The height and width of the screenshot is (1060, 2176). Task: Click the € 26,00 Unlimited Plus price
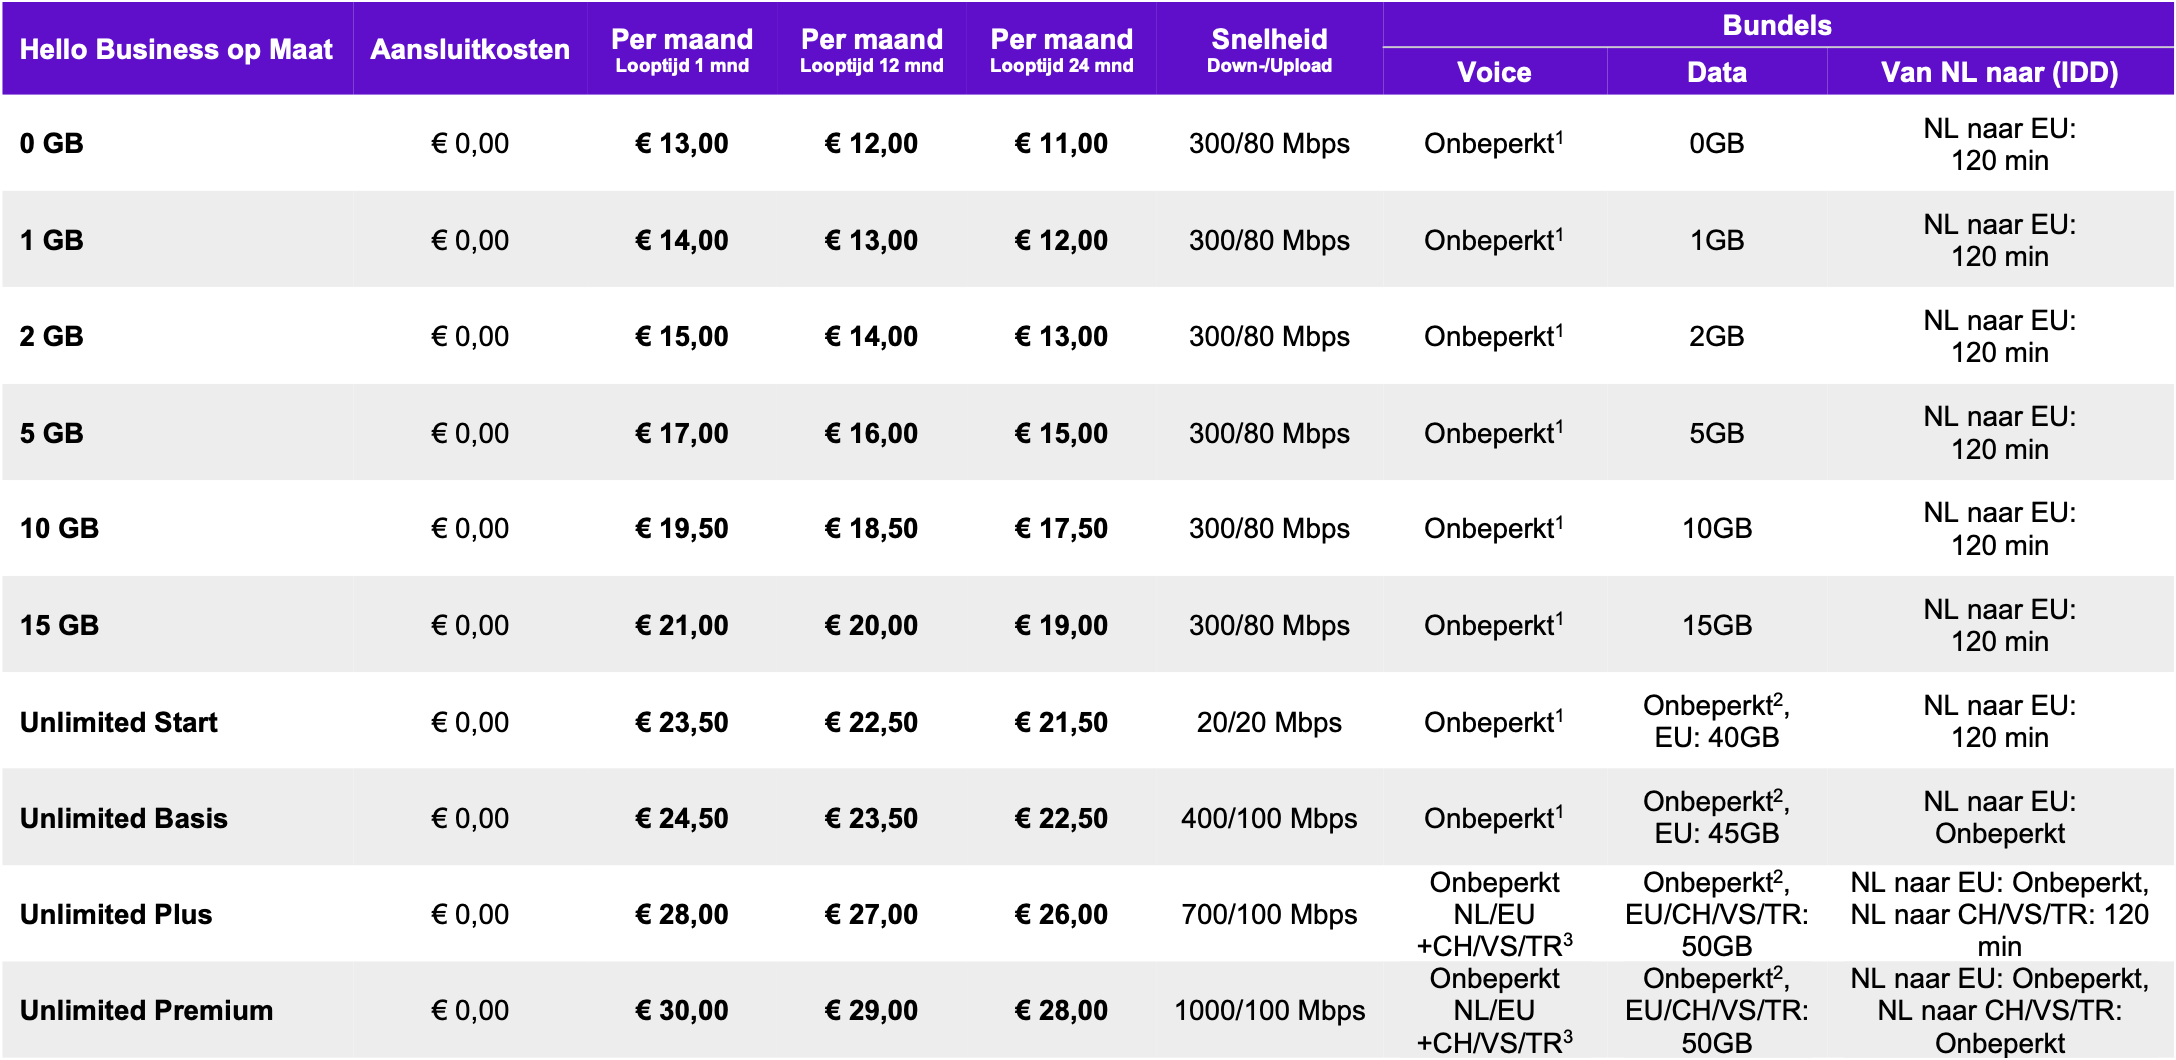[1061, 914]
